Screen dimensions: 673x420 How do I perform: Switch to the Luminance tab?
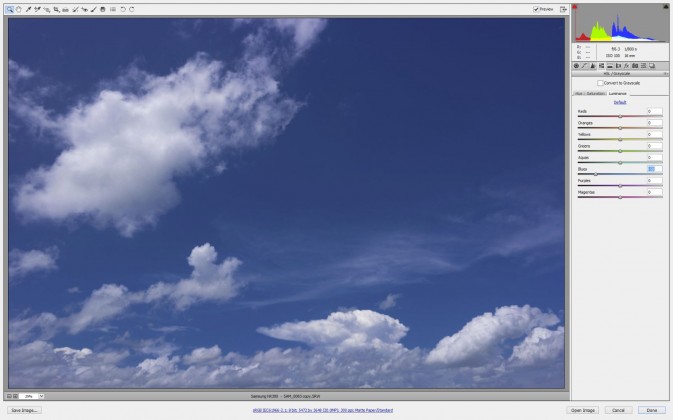(618, 94)
